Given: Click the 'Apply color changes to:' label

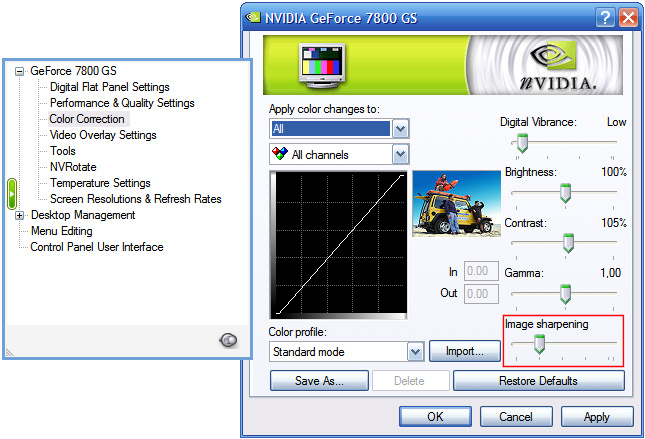Looking at the screenshot, I should click(x=324, y=109).
